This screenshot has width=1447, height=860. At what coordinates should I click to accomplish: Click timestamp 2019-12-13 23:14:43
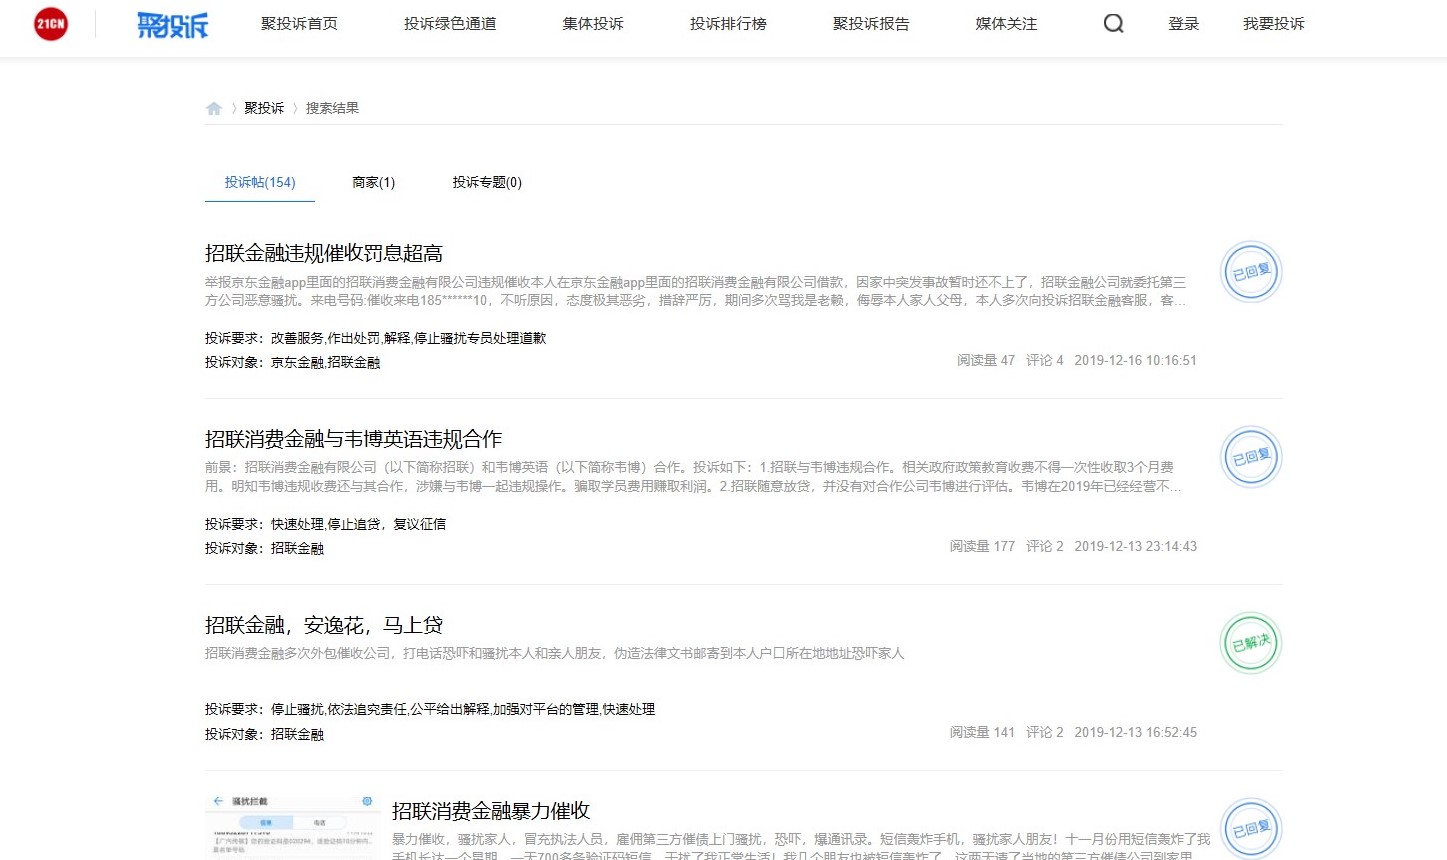(x=1135, y=546)
